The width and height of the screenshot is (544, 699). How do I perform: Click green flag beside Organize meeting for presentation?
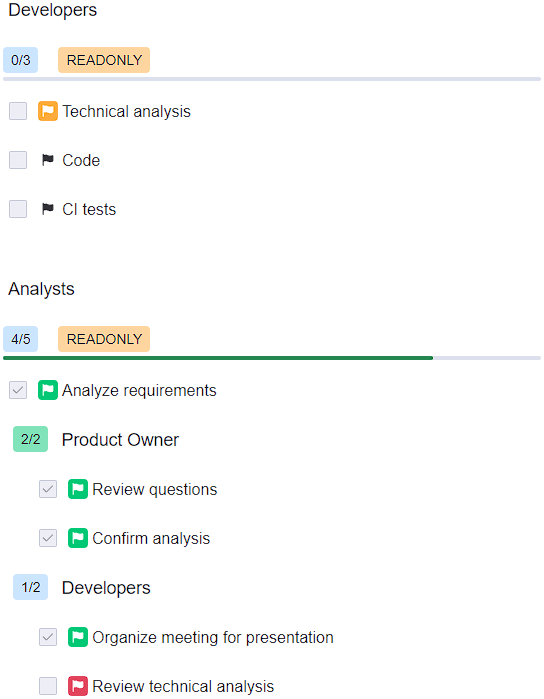click(x=78, y=637)
